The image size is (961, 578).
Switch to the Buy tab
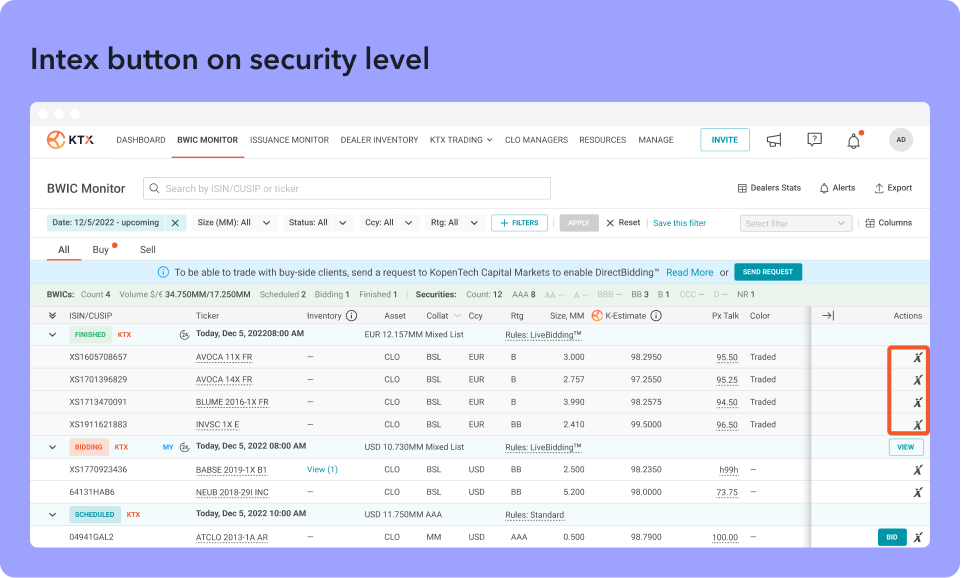coord(101,250)
